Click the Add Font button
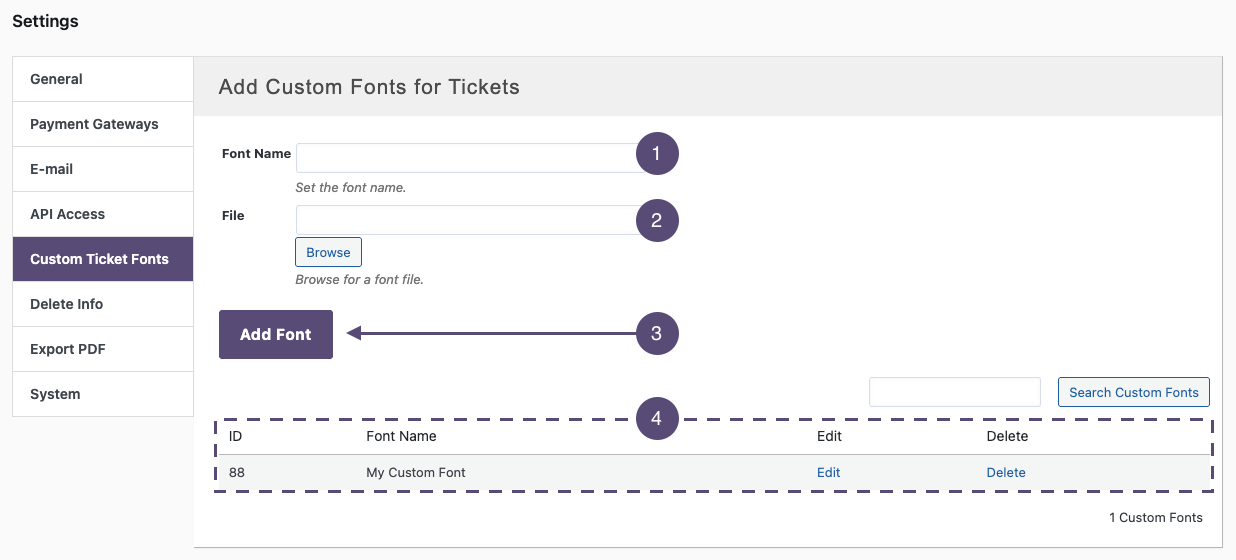Screen dimensions: 1236x560 point(276,335)
